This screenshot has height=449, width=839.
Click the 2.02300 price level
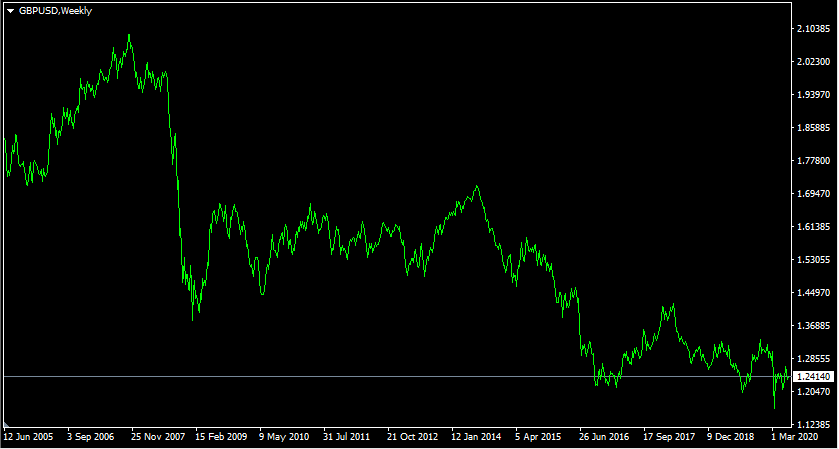pyautogui.click(x=813, y=62)
